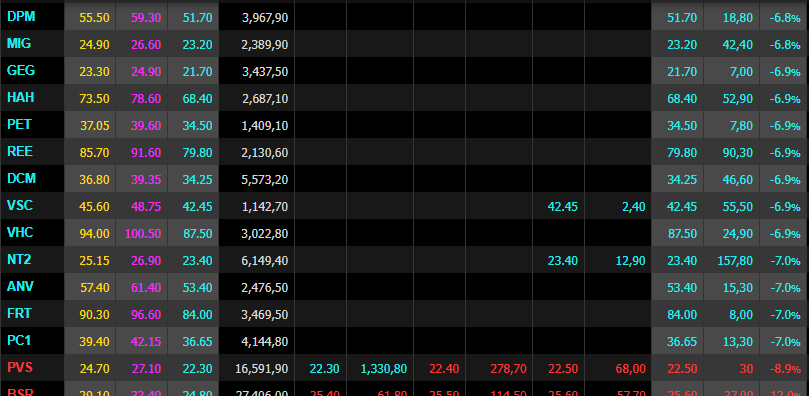Choose the VSC ticker symbol

(20, 206)
